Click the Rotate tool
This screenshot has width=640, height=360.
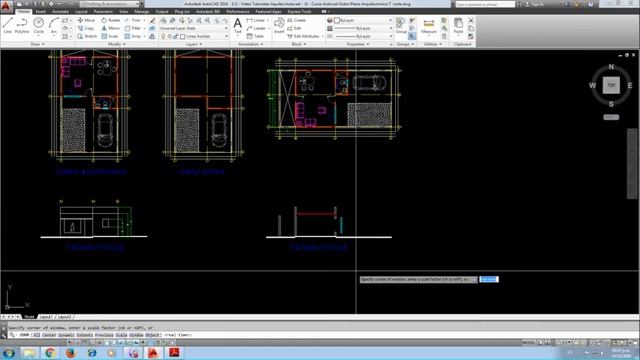[x=111, y=20]
